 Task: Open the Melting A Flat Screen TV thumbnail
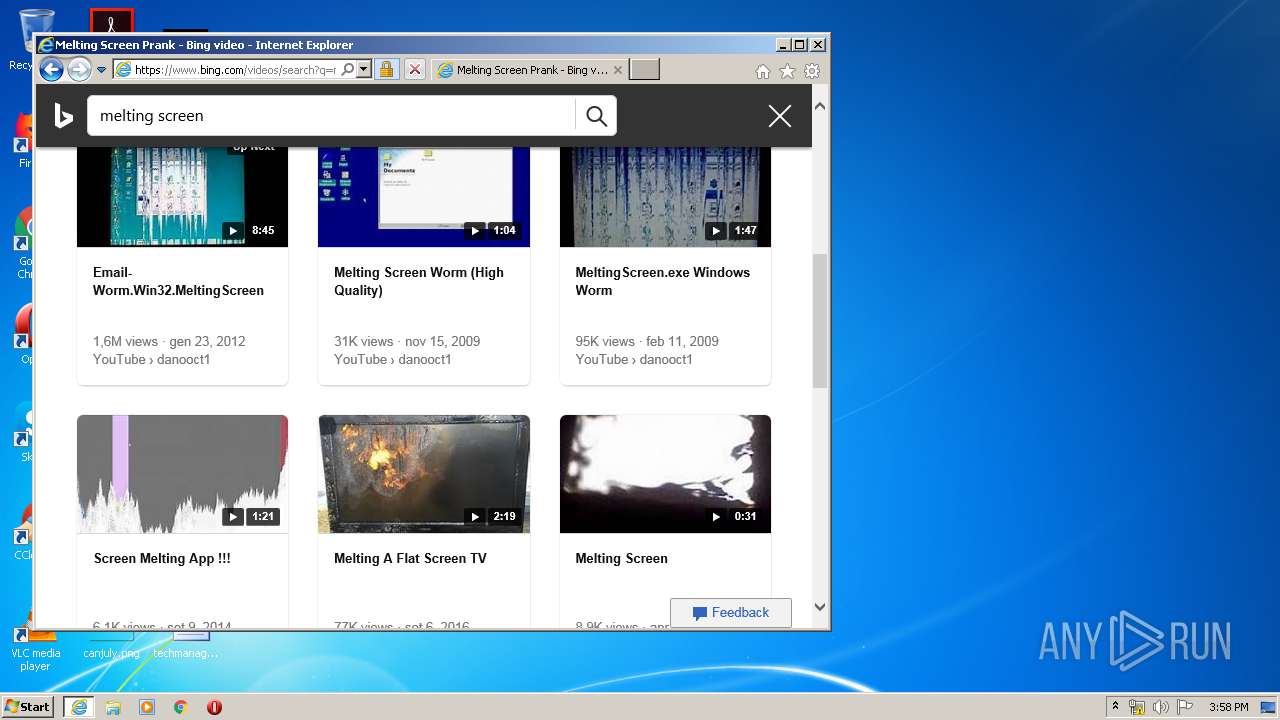(424, 474)
